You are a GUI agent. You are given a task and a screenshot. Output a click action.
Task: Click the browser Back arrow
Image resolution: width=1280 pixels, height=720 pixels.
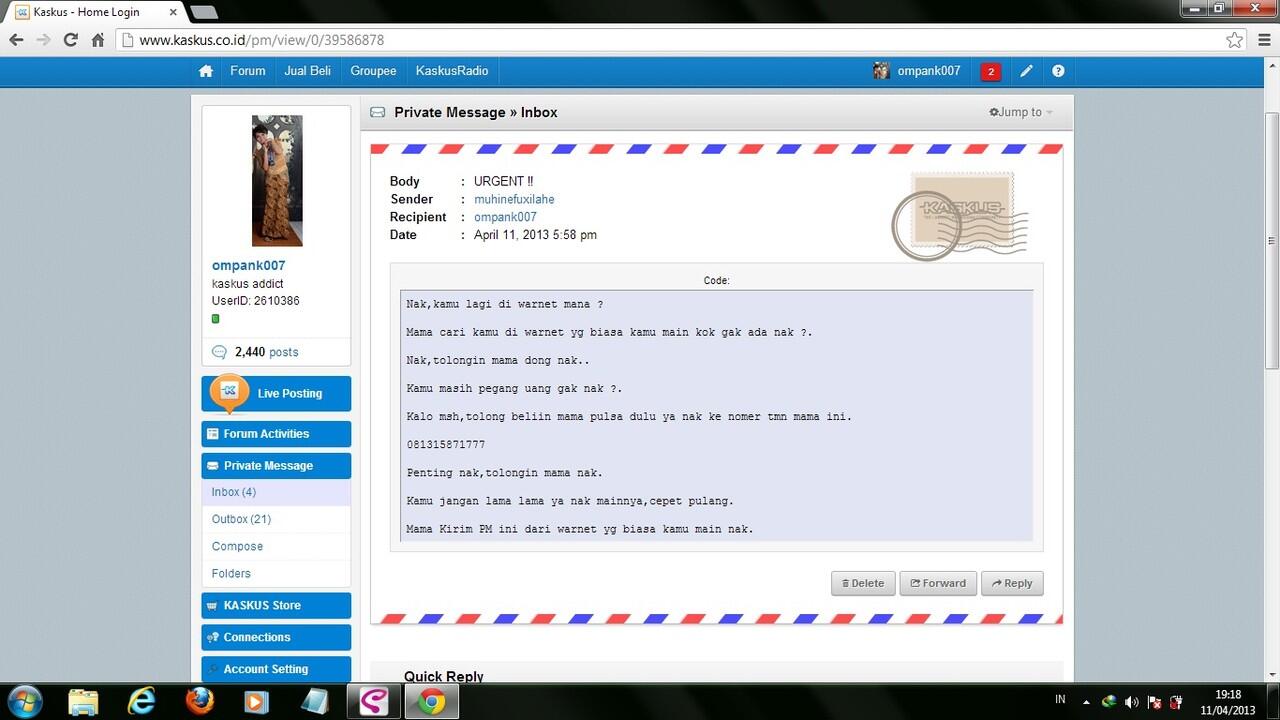pos(16,40)
